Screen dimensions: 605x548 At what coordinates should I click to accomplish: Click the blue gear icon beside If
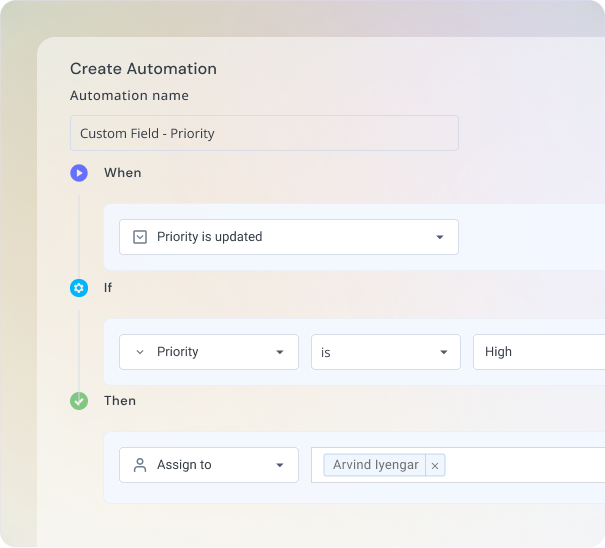click(79, 288)
